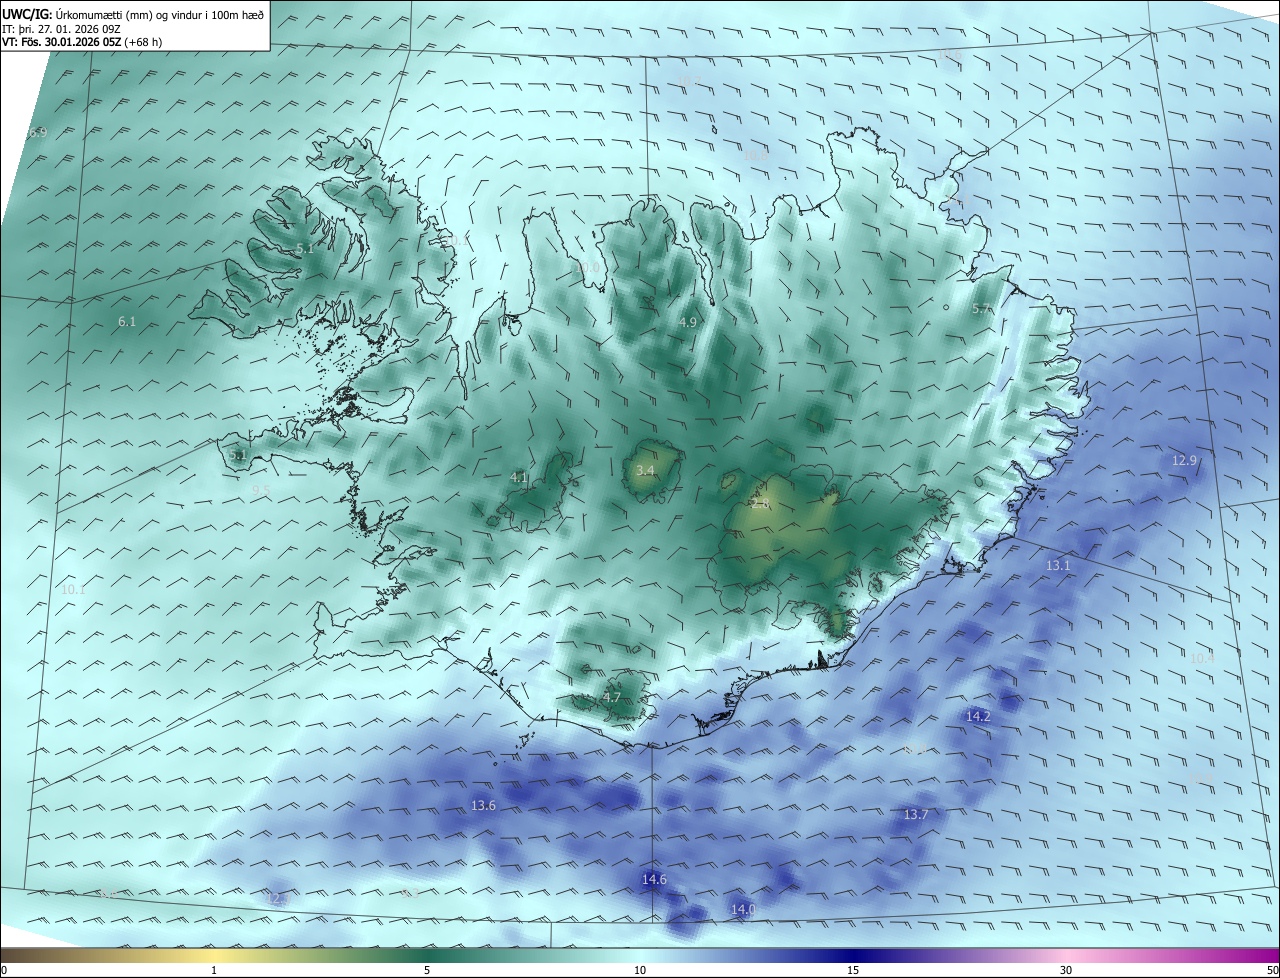1280x978 pixels.
Task: Click the 13.1 value southeast of Iceland
Action: [1058, 565]
